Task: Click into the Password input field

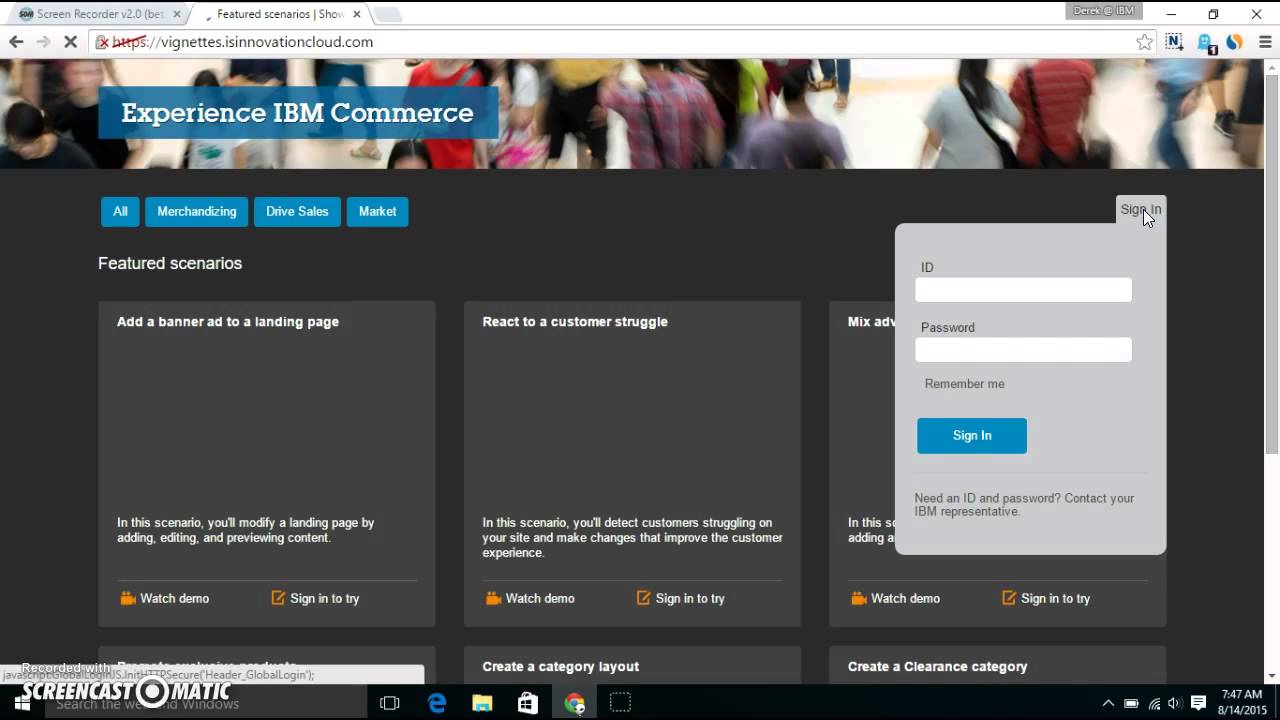Action: (1023, 350)
